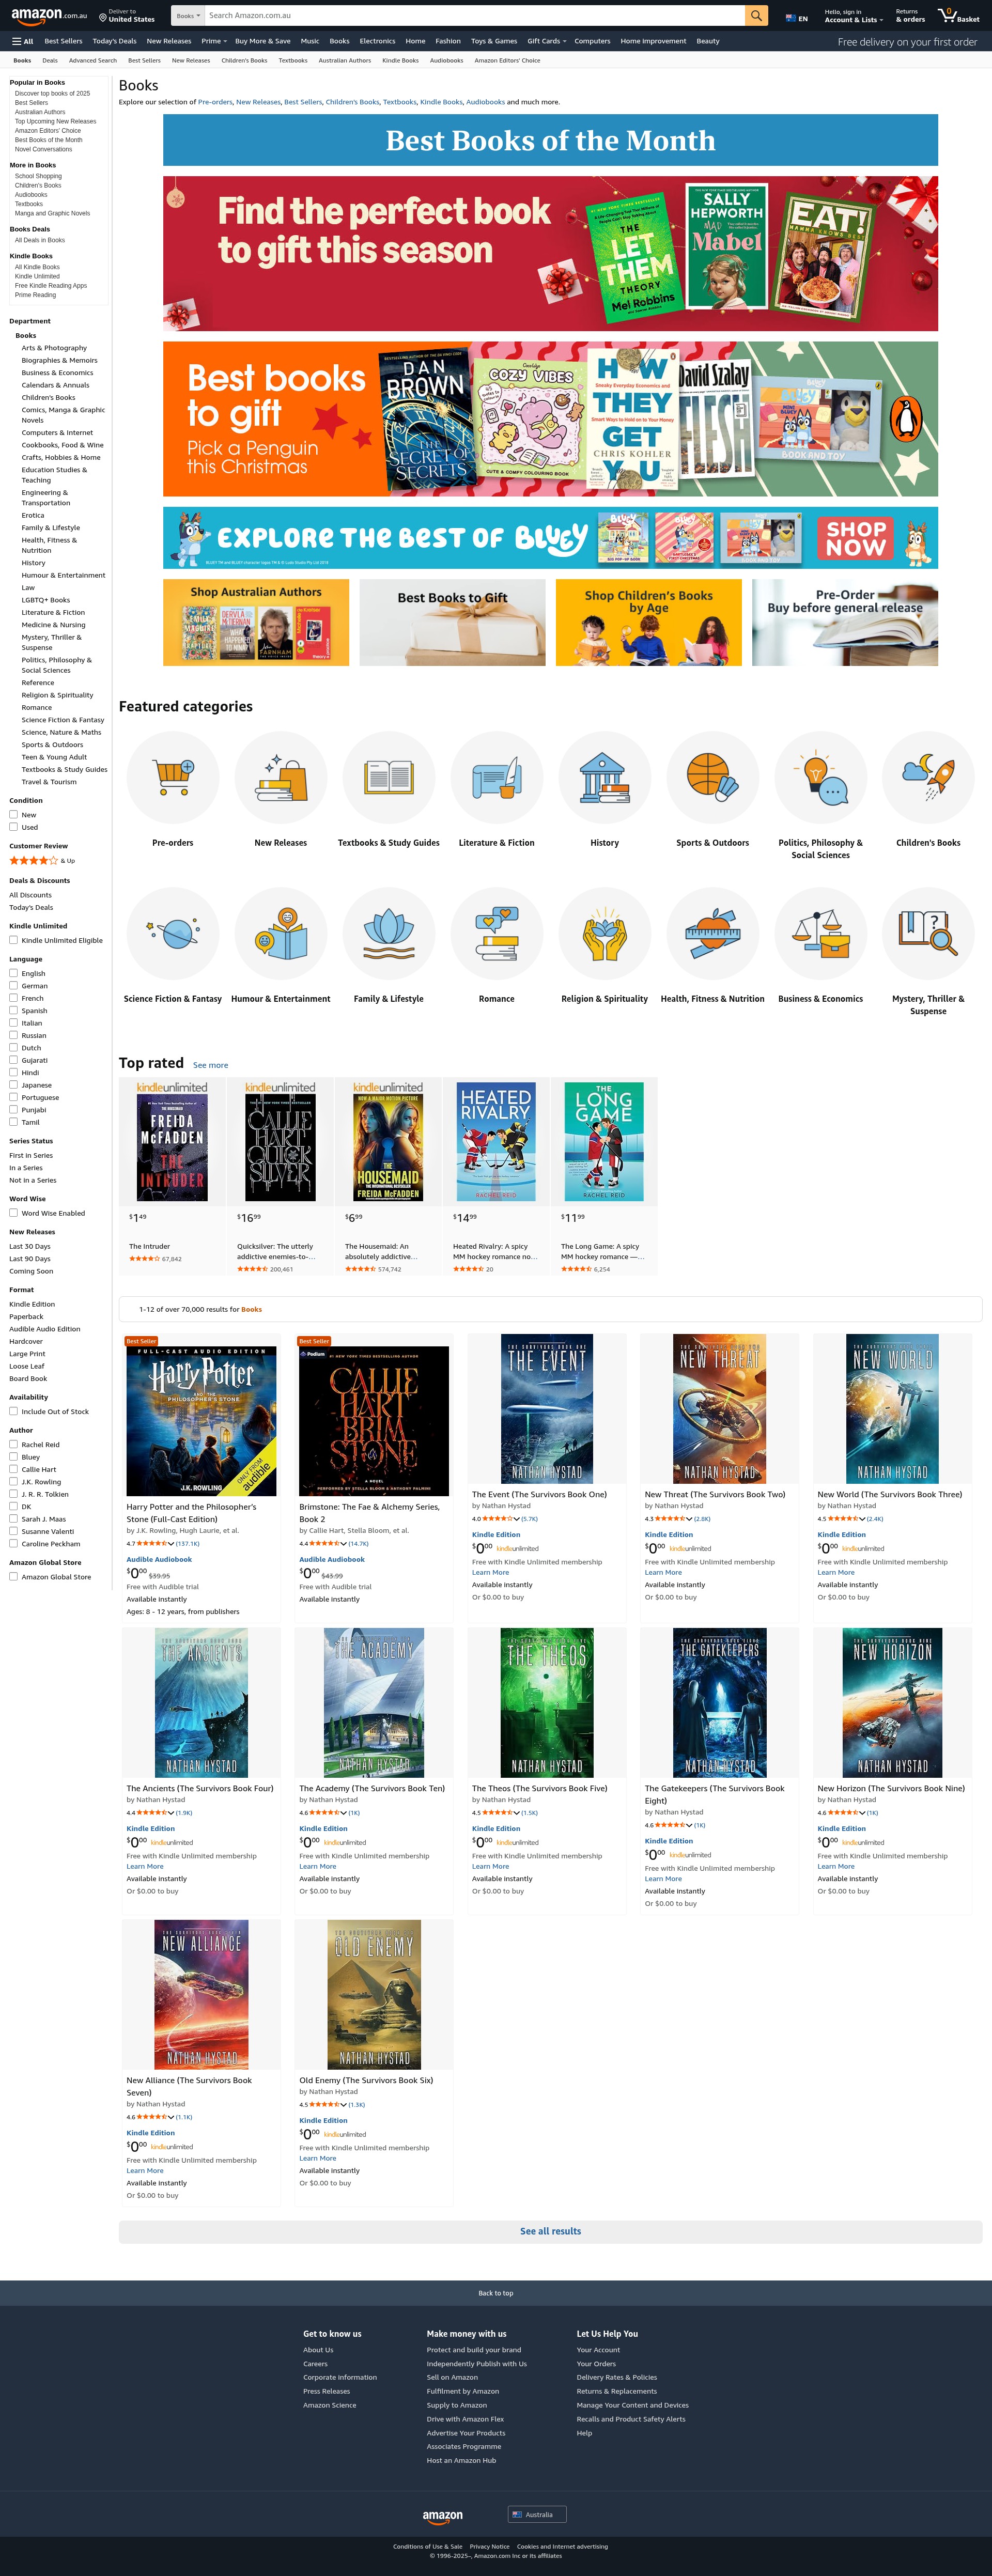Open Audiobooks in books sub-navigation
The width and height of the screenshot is (992, 2576).
446,60
